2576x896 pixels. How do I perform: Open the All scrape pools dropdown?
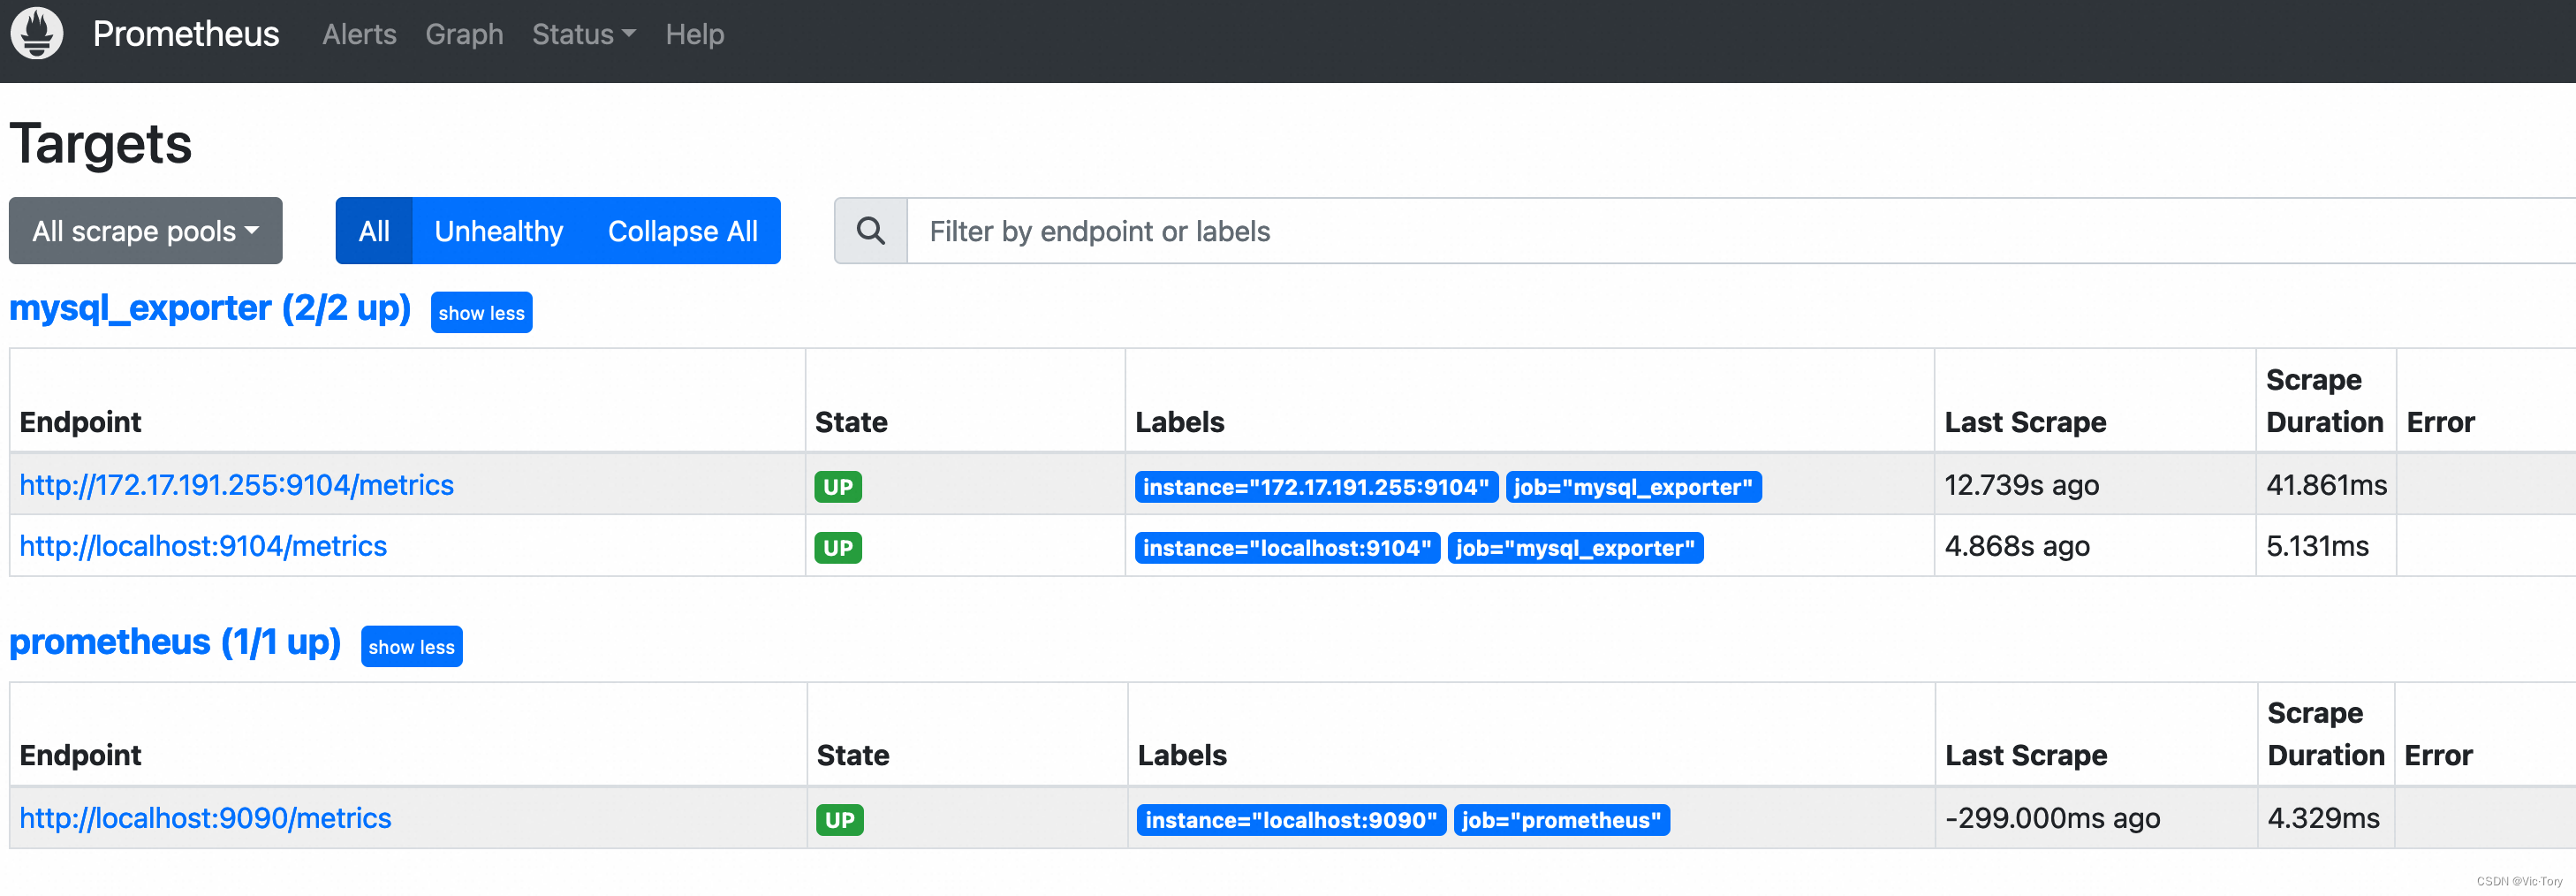coord(146,231)
